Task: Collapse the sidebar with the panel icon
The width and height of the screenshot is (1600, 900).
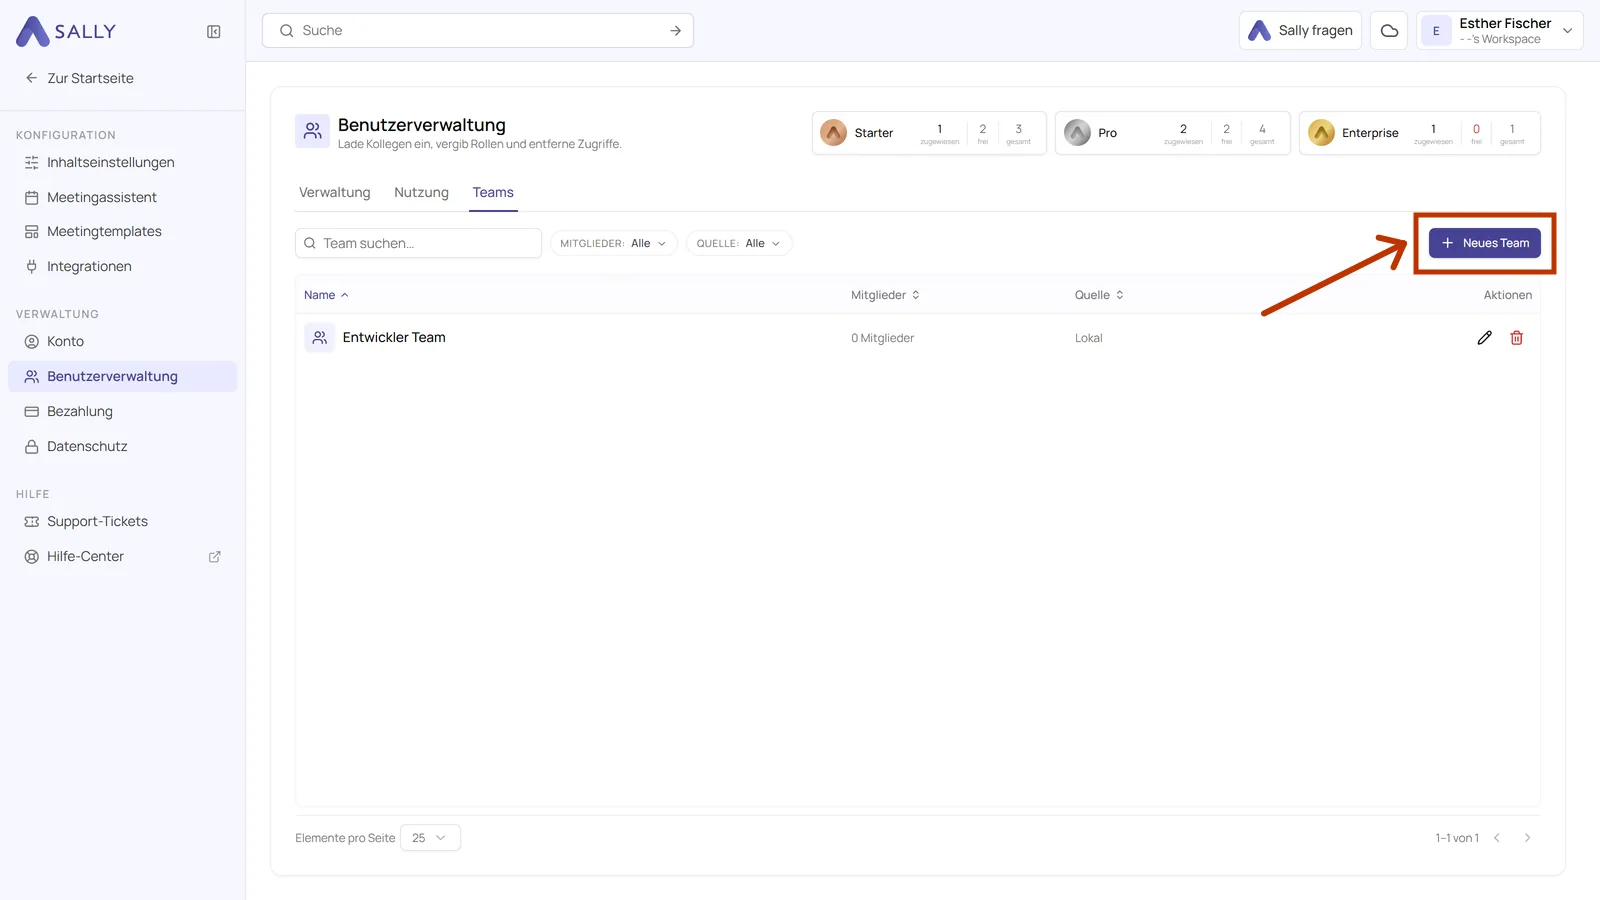Action: [214, 32]
